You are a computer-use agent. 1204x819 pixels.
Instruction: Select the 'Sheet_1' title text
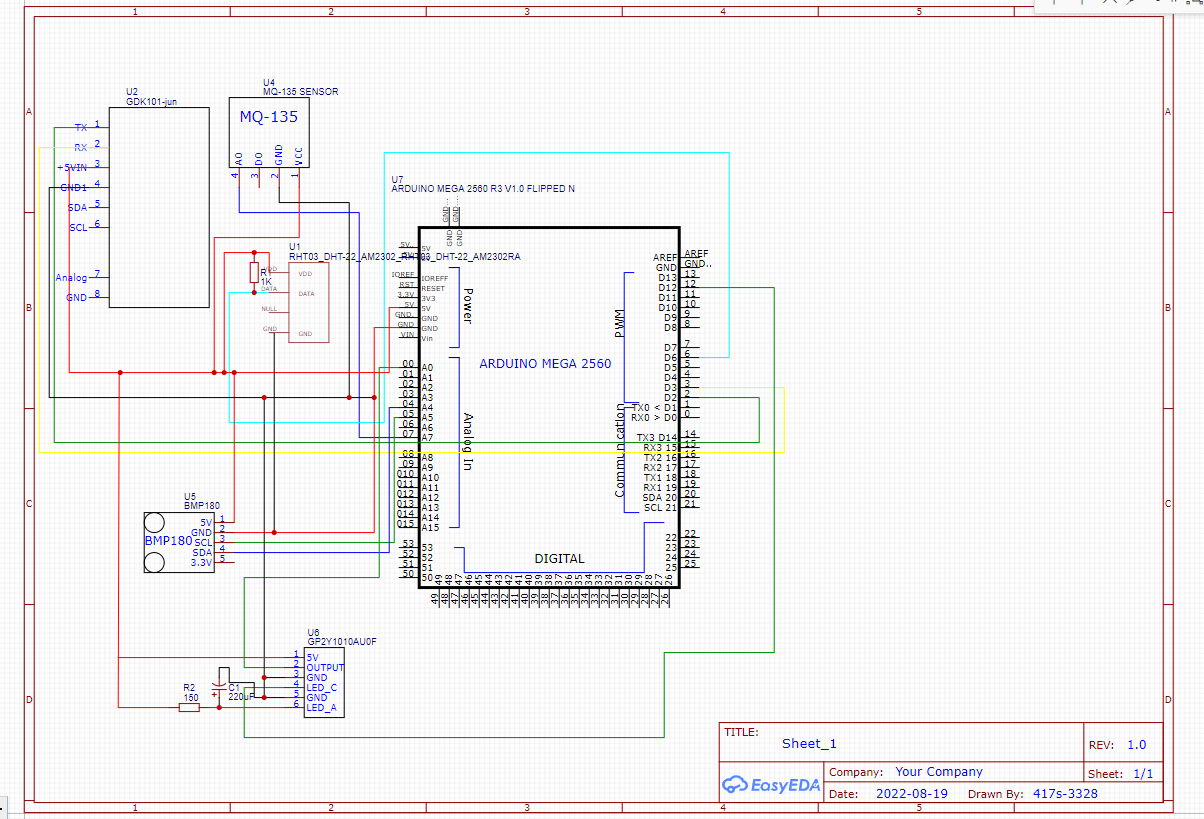(809, 743)
